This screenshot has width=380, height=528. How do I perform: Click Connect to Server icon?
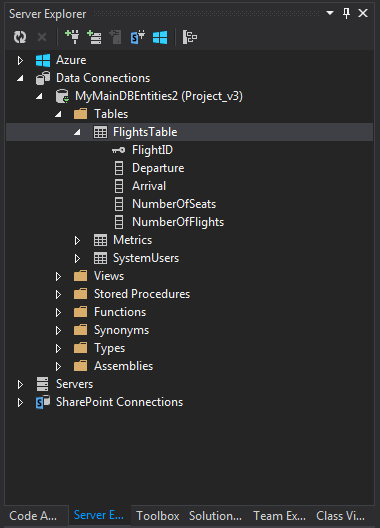(x=94, y=37)
